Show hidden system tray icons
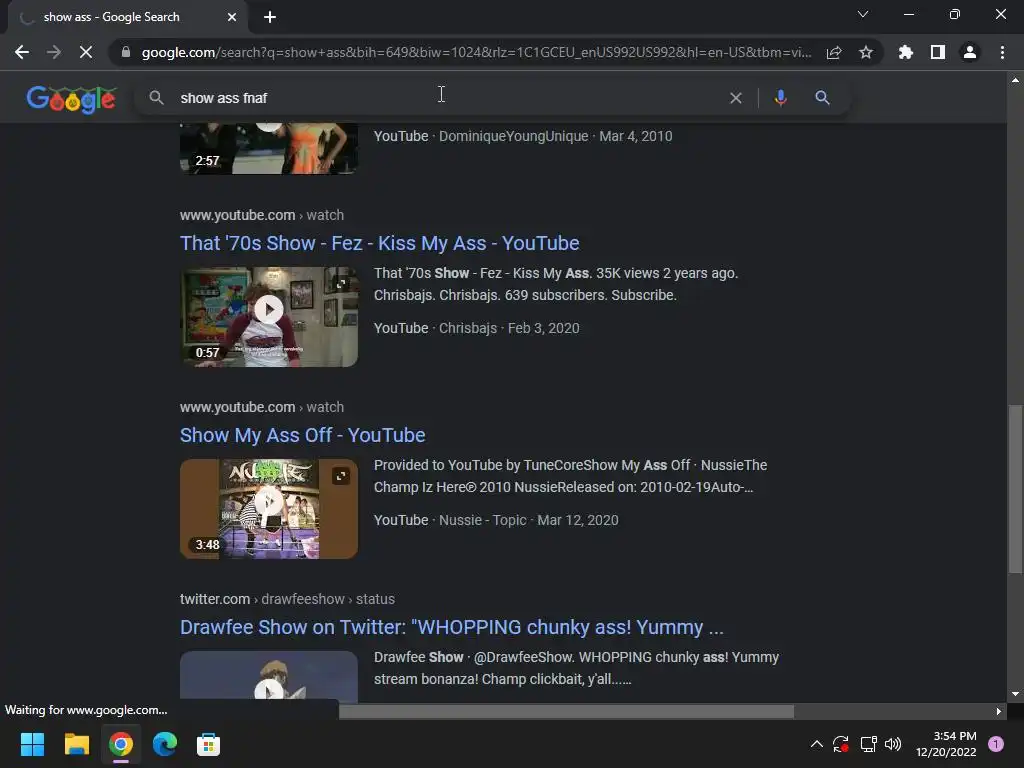Image resolution: width=1024 pixels, height=768 pixels. (816, 744)
